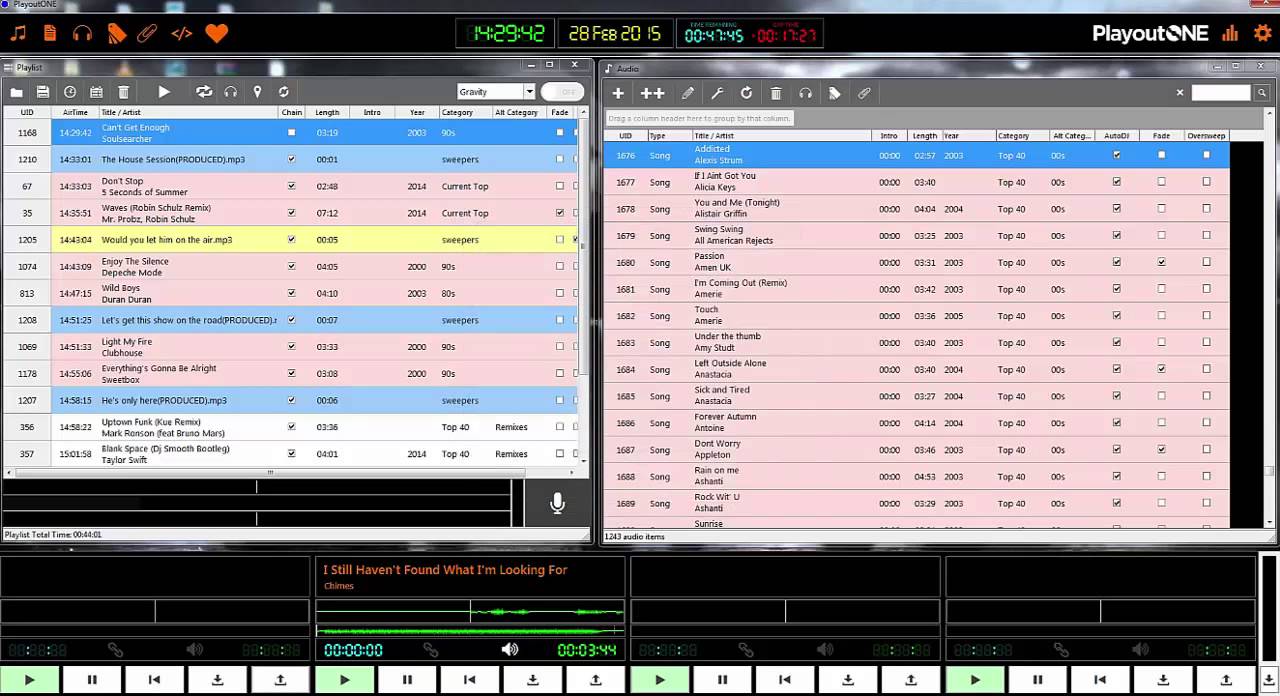Toggle the AutoDJ checkbox for Dont Worry
1280x696 pixels.
click(1116, 450)
